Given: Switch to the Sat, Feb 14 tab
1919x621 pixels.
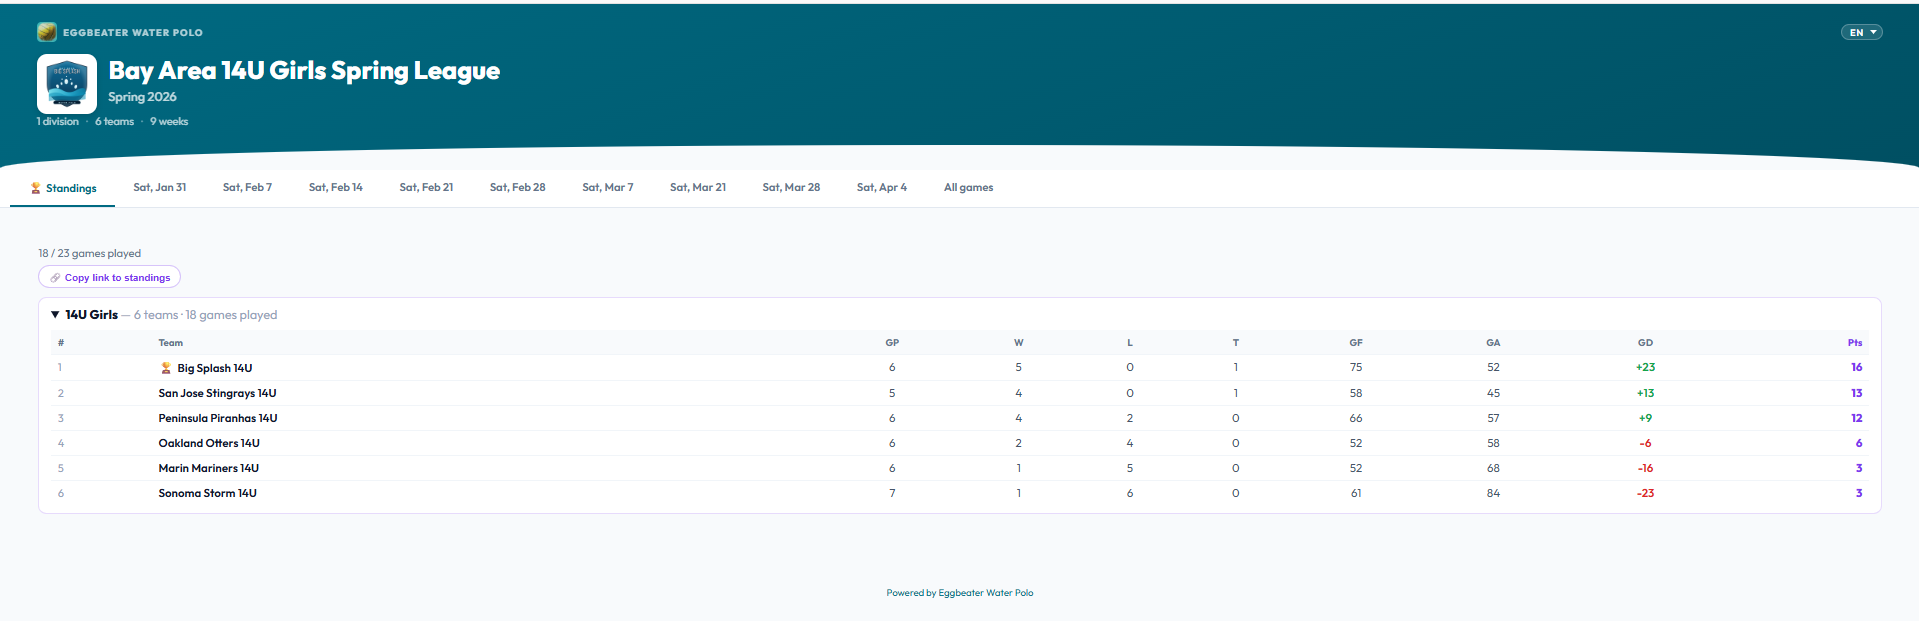Looking at the screenshot, I should [x=335, y=187].
